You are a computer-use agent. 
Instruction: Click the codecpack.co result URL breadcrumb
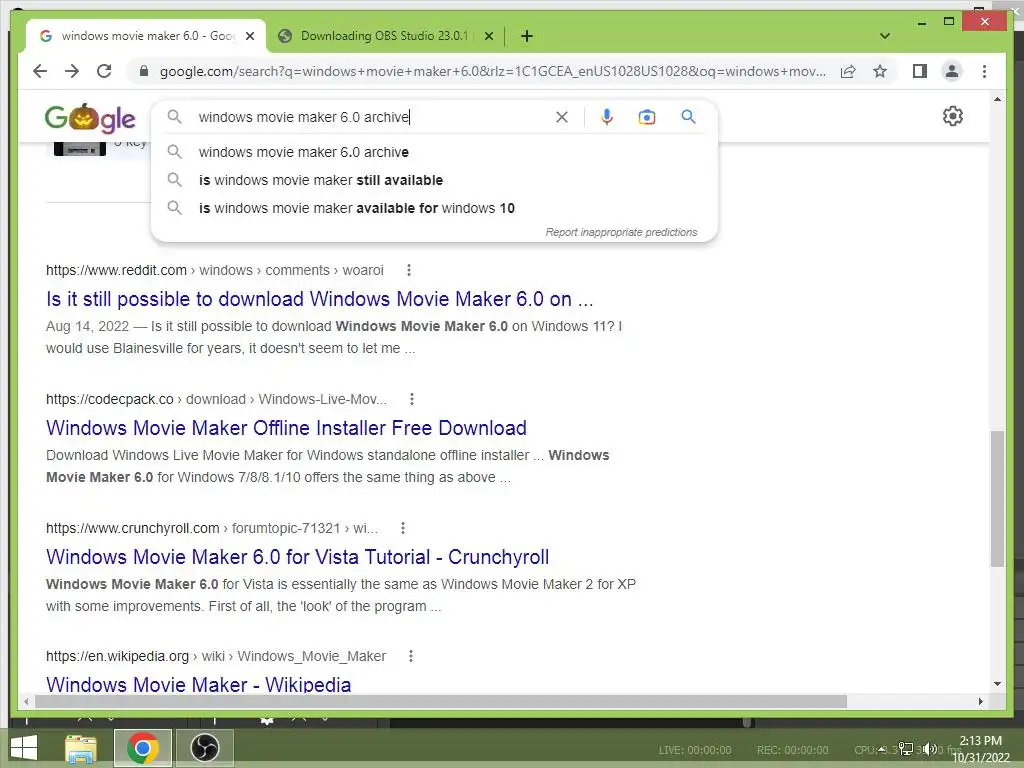click(216, 399)
